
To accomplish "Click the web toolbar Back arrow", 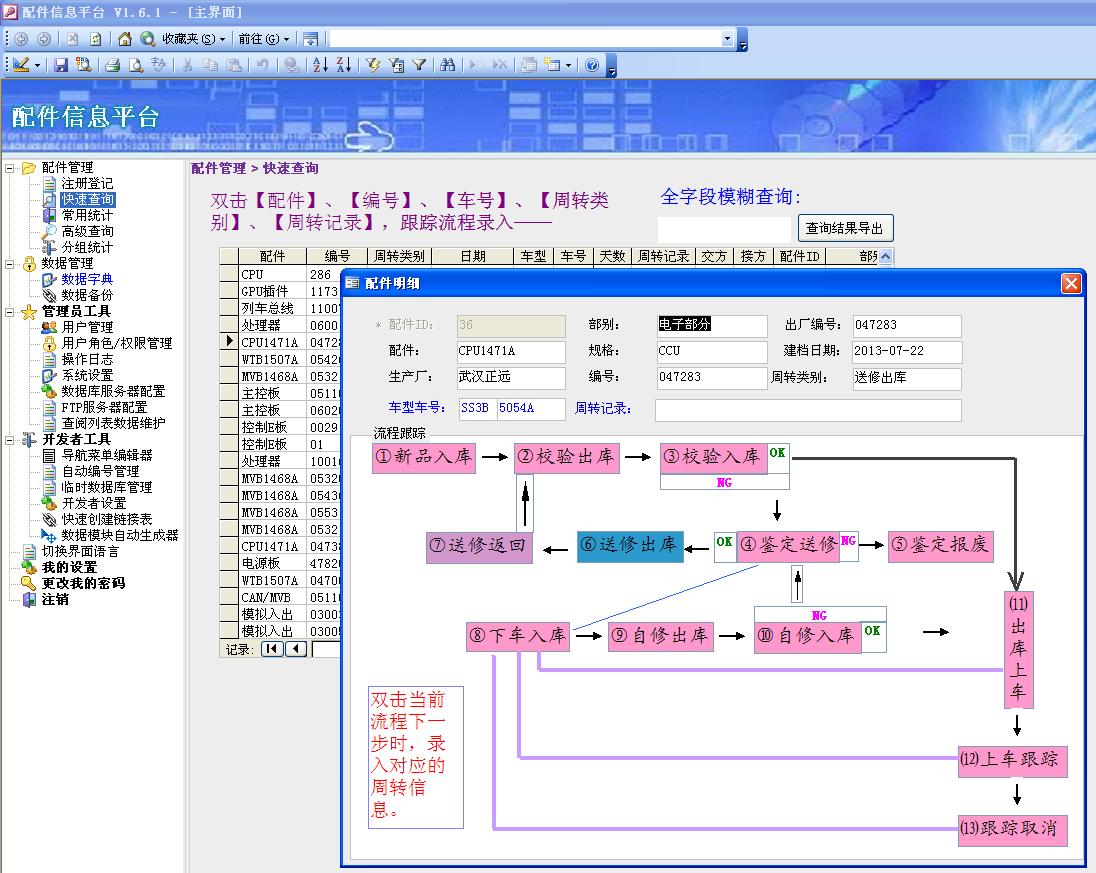I will [x=21, y=39].
